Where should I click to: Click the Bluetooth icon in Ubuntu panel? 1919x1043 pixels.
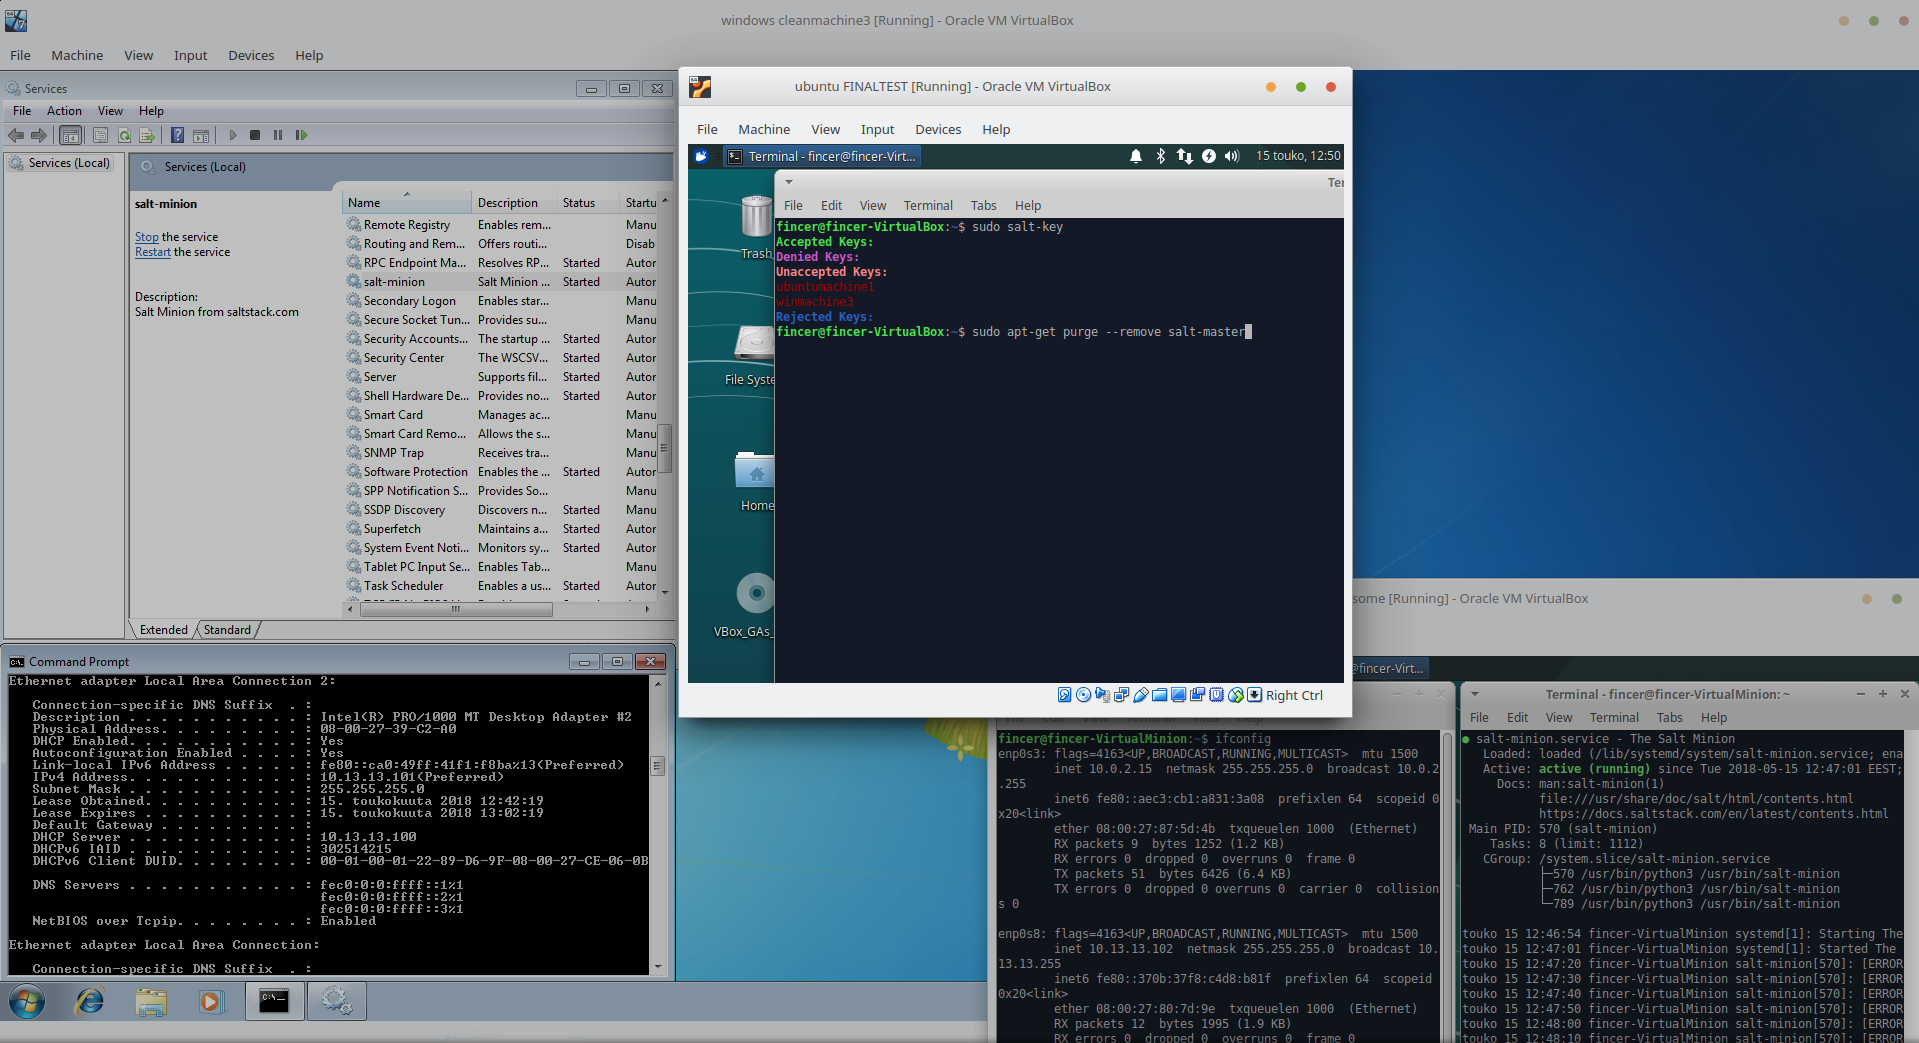pyautogui.click(x=1161, y=156)
